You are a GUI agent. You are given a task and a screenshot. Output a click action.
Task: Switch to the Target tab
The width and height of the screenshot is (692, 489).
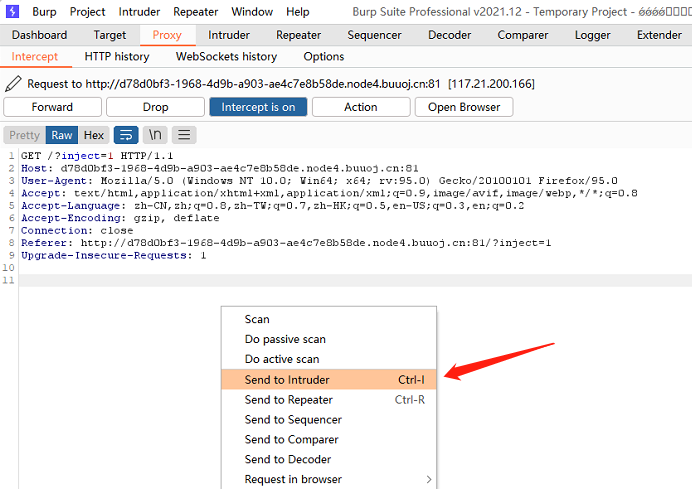click(109, 35)
